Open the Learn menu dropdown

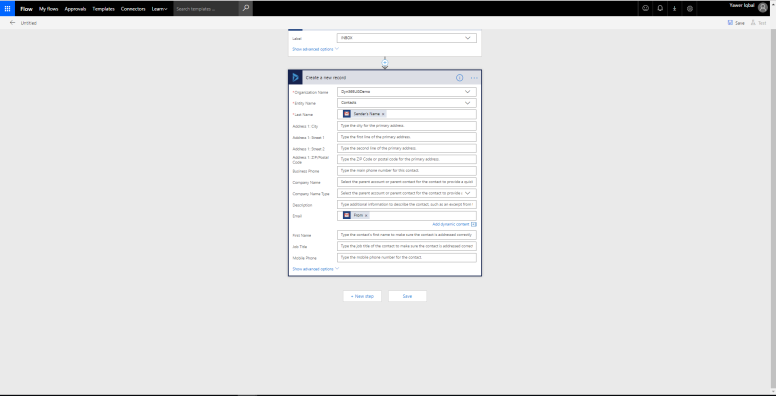[x=159, y=9]
